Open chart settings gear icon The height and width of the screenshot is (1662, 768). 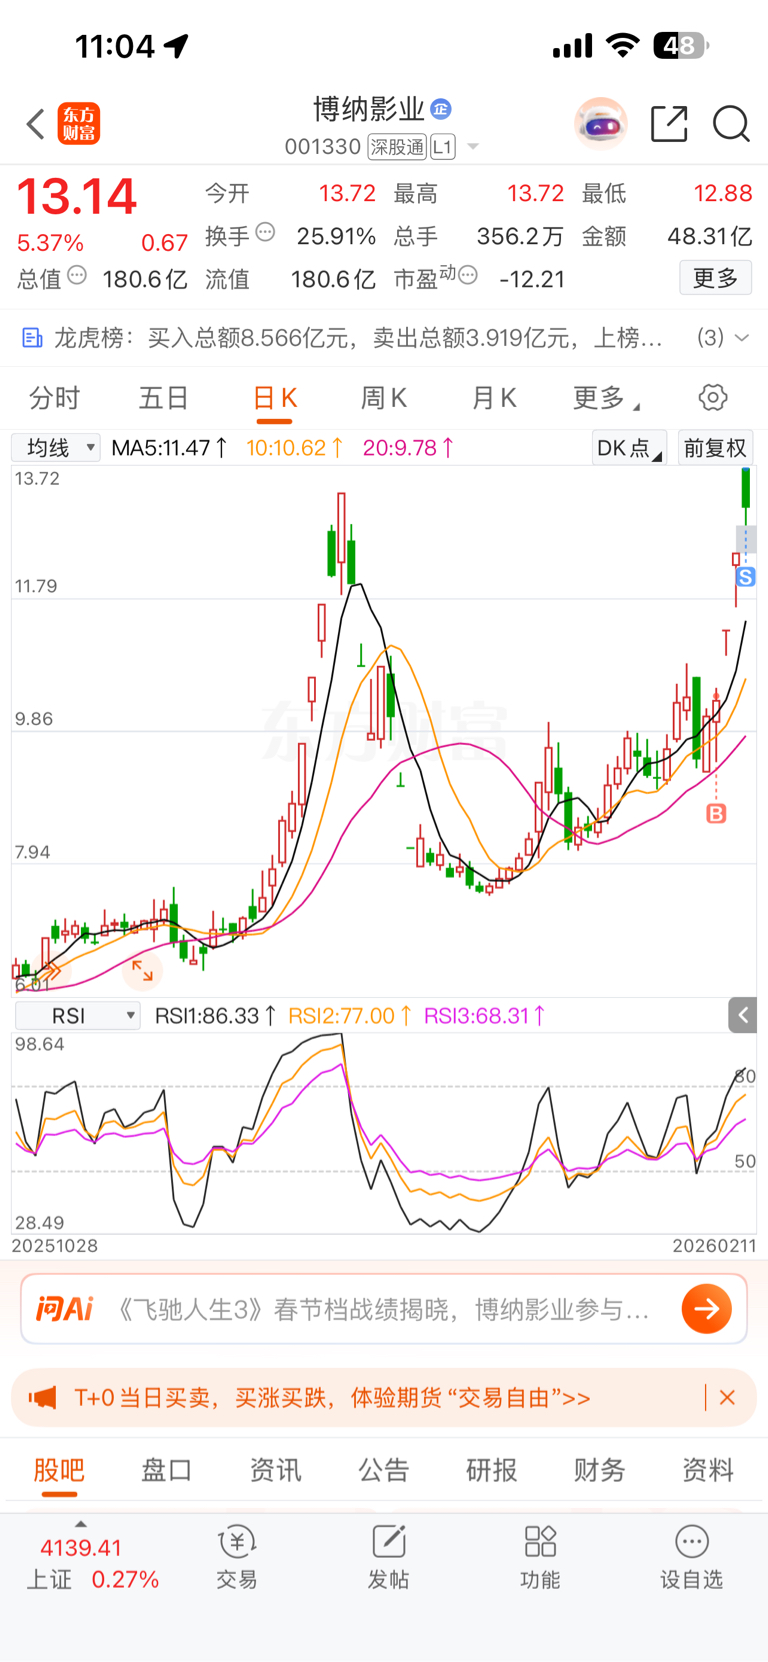click(713, 397)
